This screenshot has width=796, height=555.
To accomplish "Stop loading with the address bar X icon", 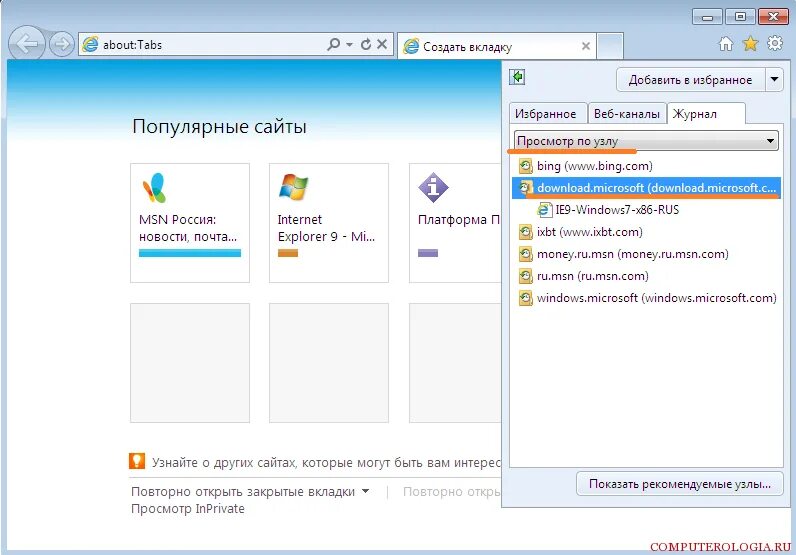I will [382, 44].
